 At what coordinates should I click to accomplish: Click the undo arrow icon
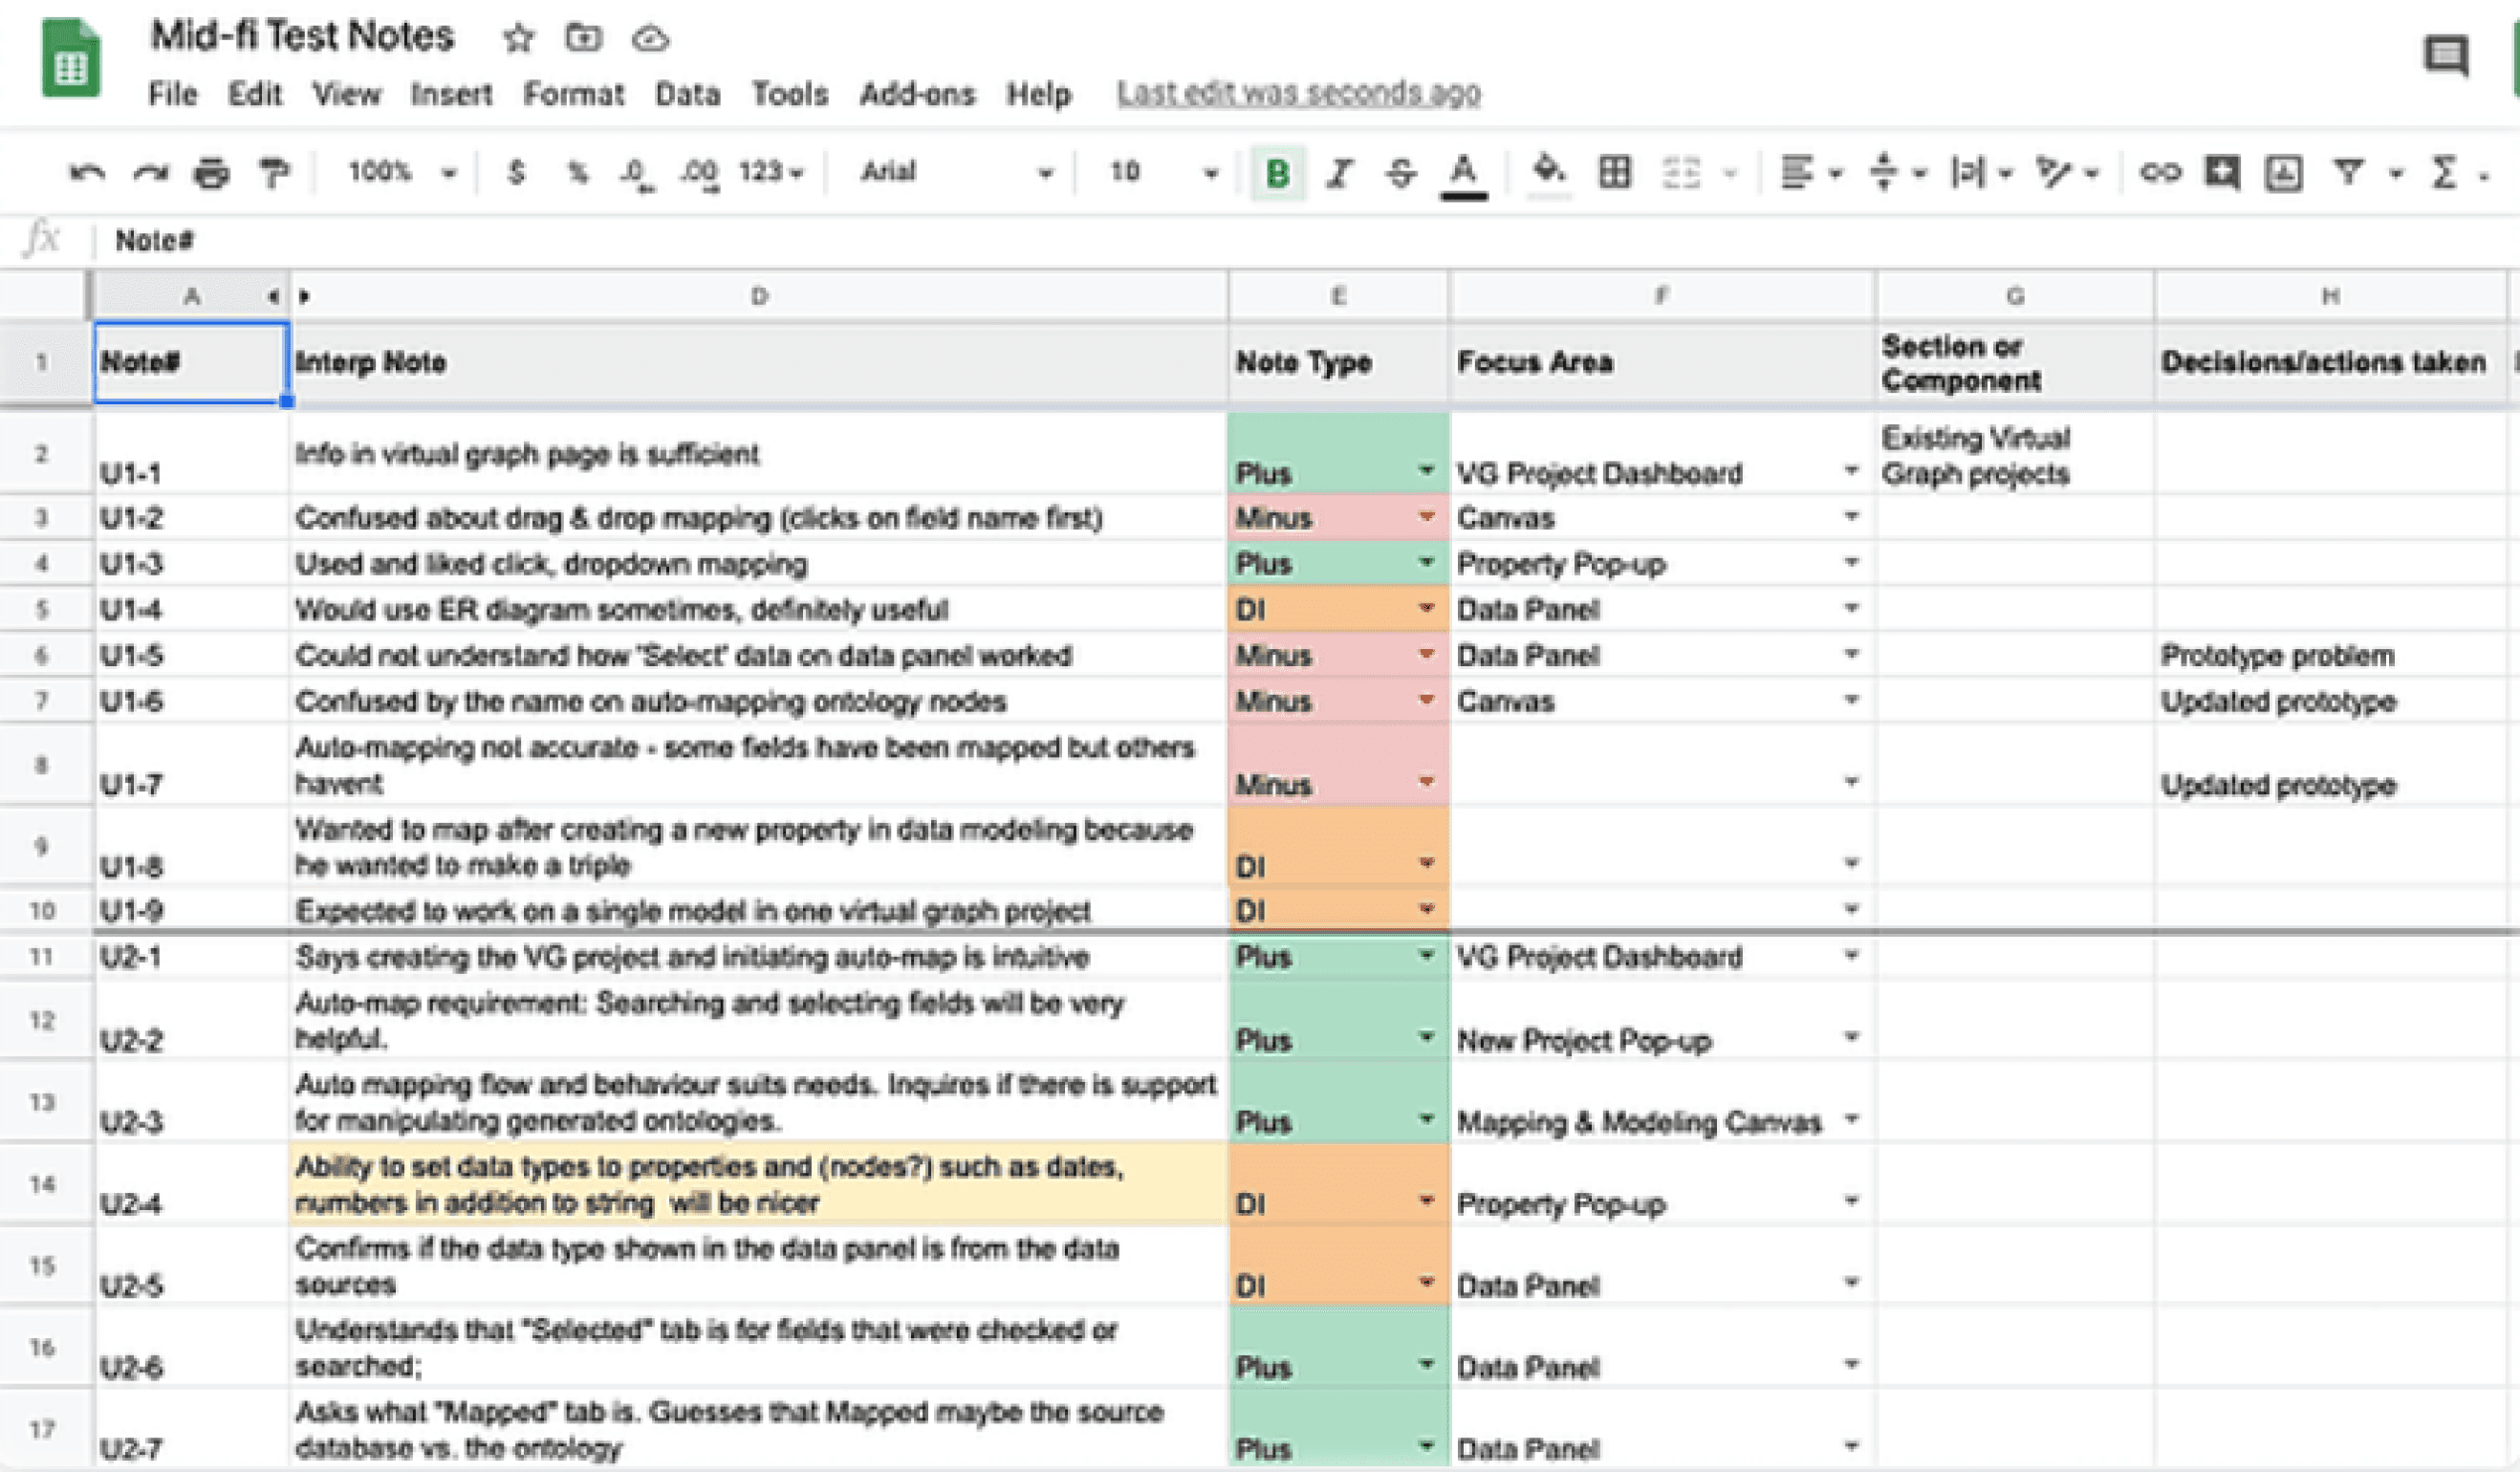87,173
